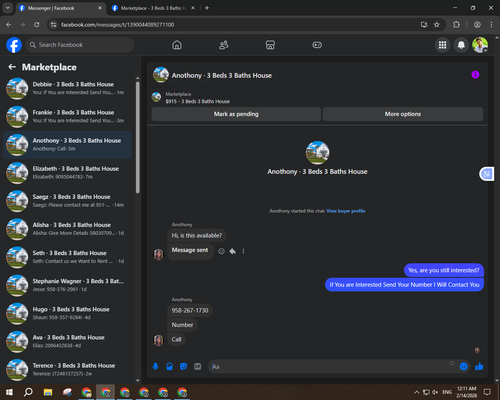Click the address bar URL

pos(117,25)
